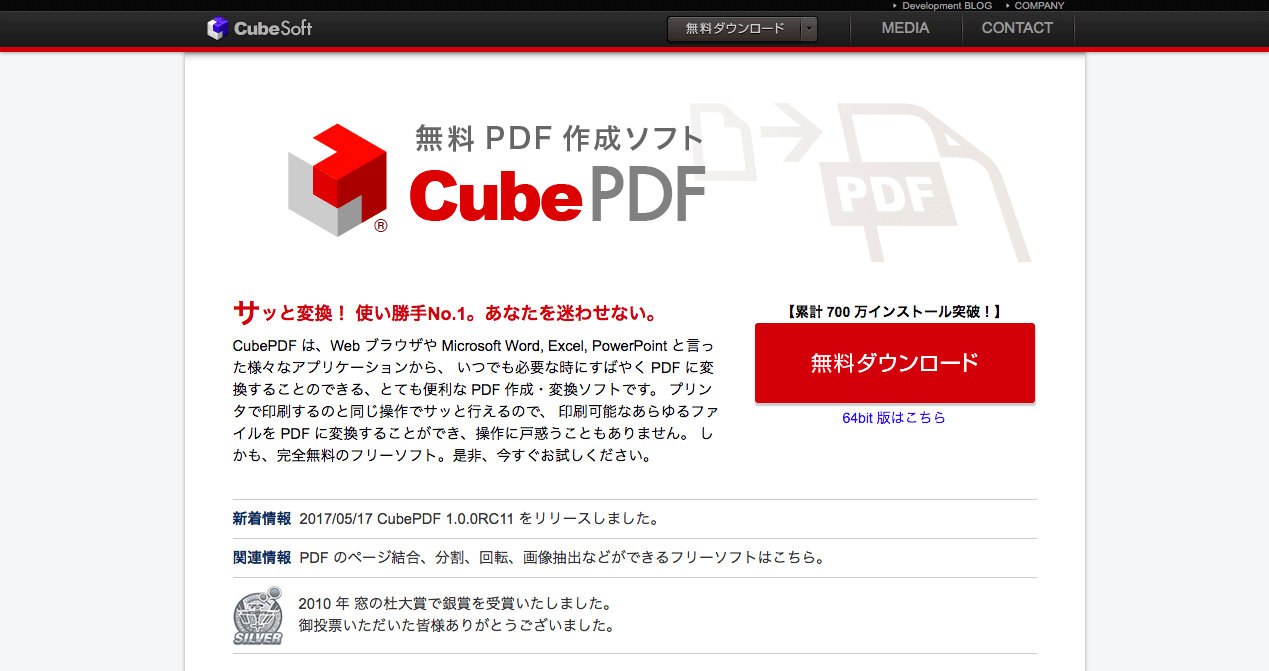The image size is (1269, 671).
Task: Open the COMPANY link
Action: pyautogui.click(x=1037, y=5)
